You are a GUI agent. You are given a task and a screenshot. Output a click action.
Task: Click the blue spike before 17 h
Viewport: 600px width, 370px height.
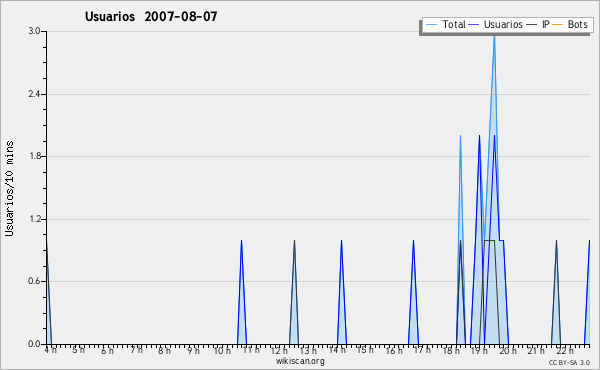coord(413,292)
